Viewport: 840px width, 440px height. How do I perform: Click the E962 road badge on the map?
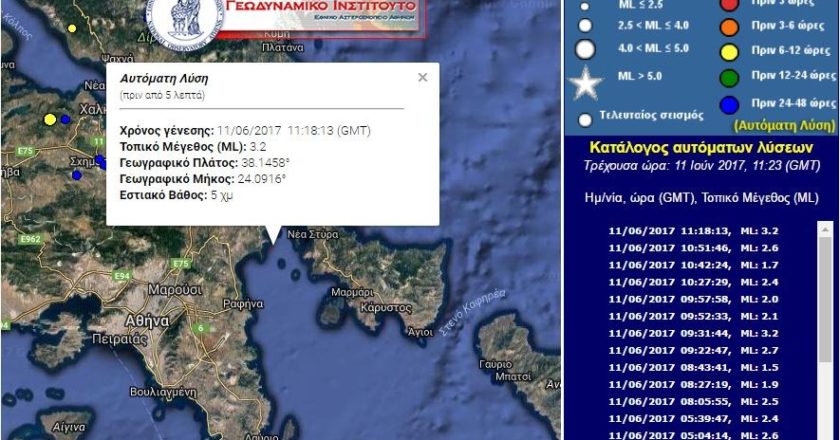pyautogui.click(x=31, y=239)
